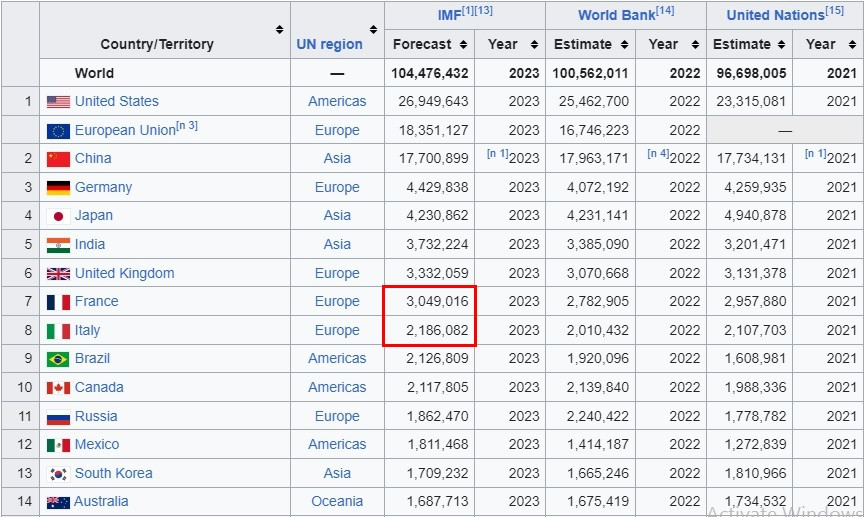Click the South Korea flag icon
This screenshot has height=517, width=865.
[x=58, y=474]
